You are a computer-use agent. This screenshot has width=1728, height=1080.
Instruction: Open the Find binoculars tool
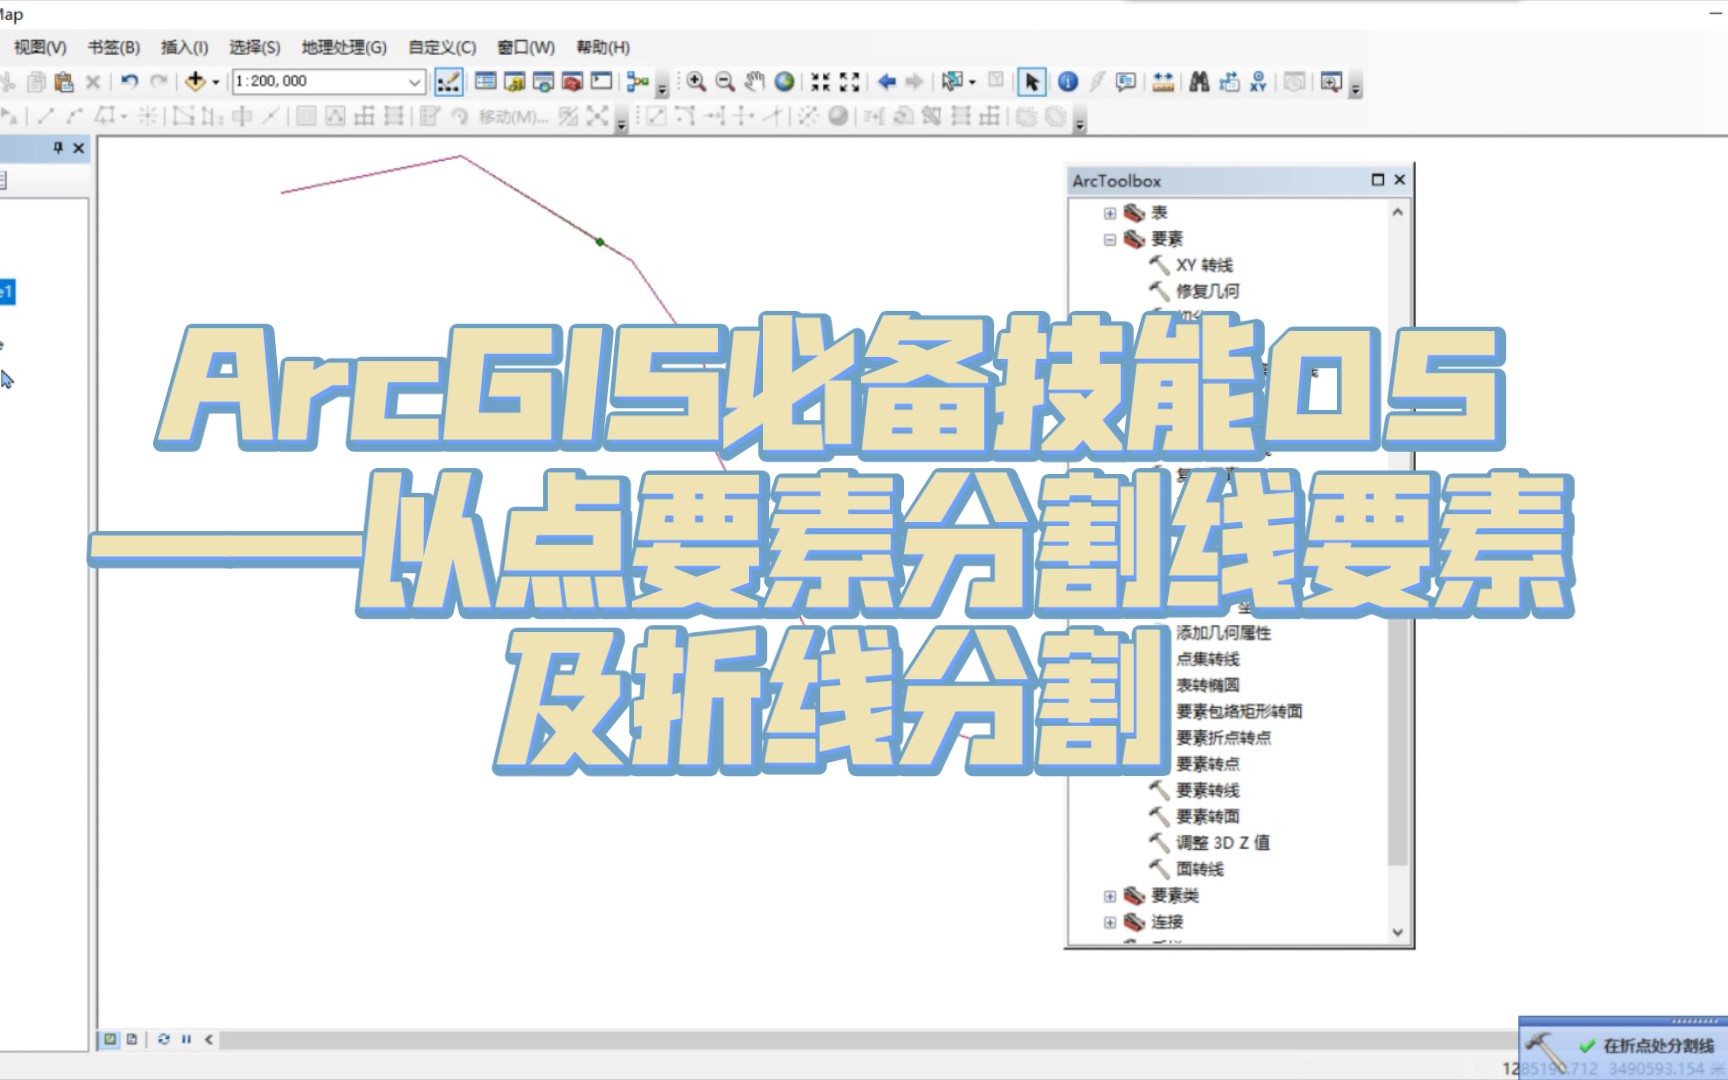pos(1199,82)
